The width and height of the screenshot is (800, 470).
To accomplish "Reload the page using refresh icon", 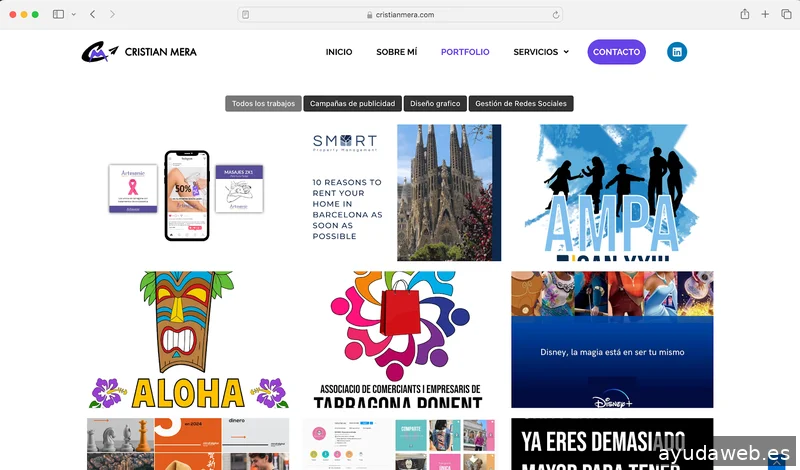I will point(555,14).
